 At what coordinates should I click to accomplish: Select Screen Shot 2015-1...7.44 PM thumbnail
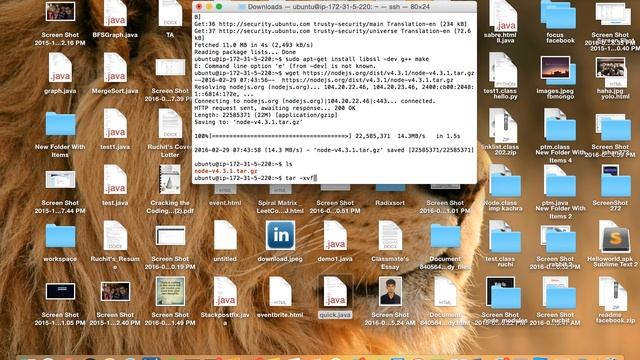(x=60, y=180)
